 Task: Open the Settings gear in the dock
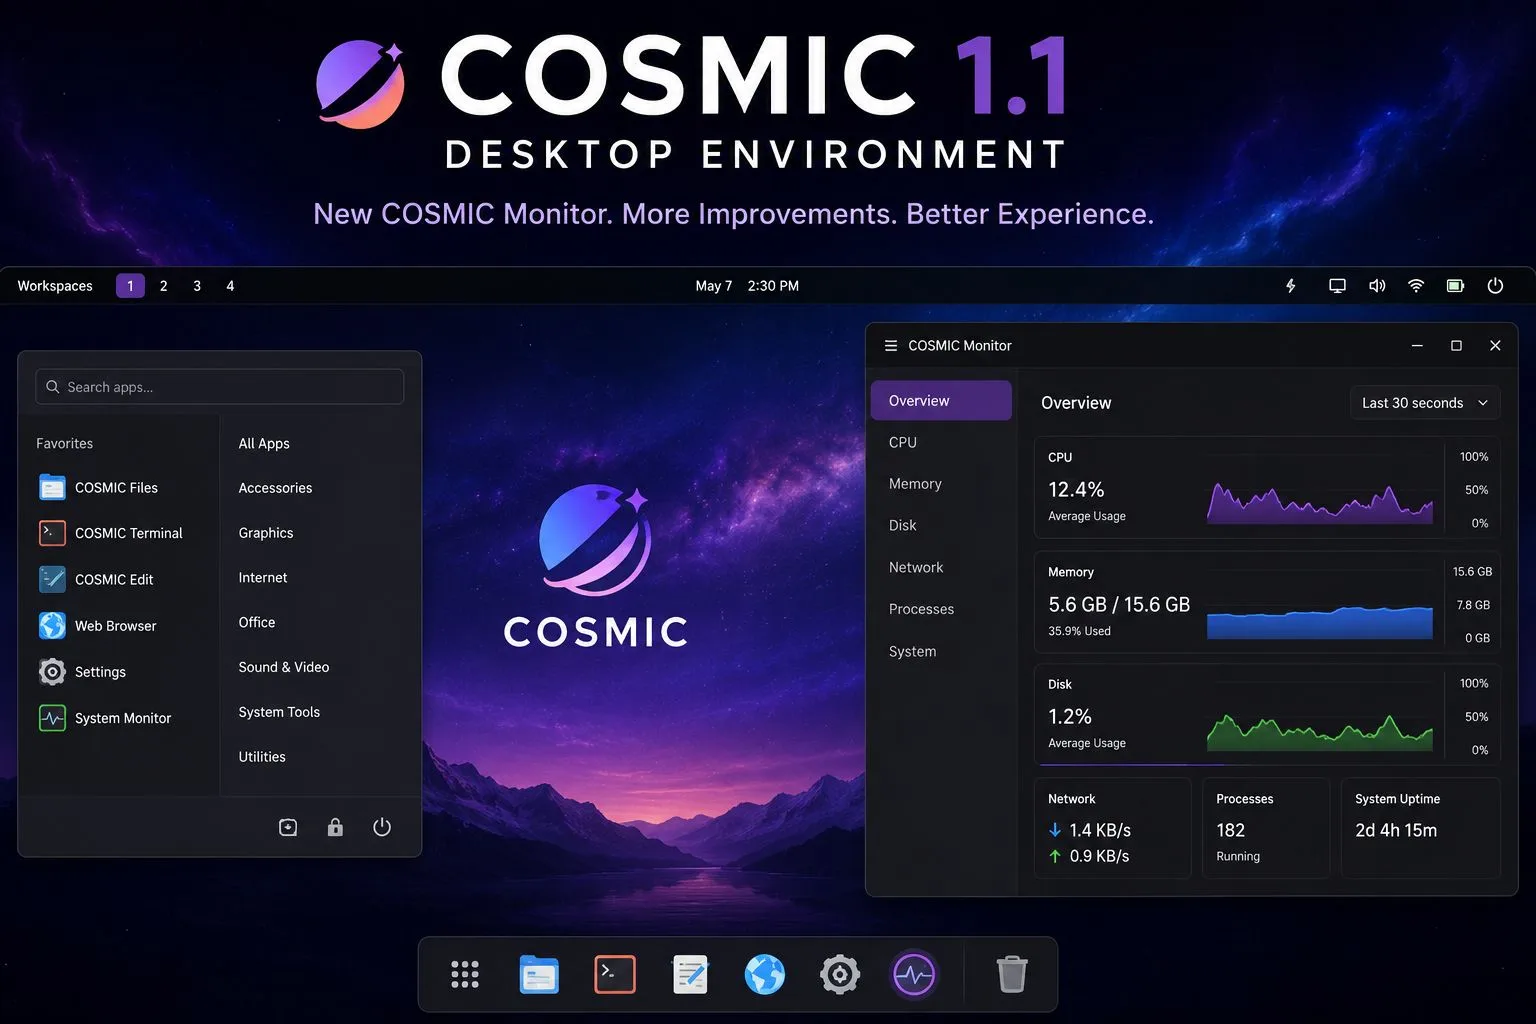pos(840,974)
